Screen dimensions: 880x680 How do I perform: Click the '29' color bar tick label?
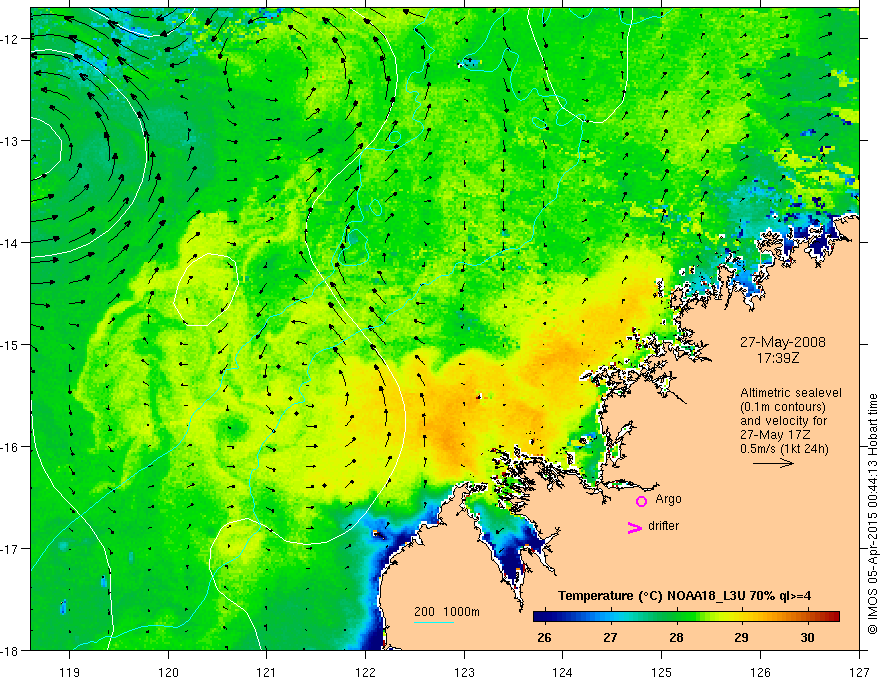point(741,637)
